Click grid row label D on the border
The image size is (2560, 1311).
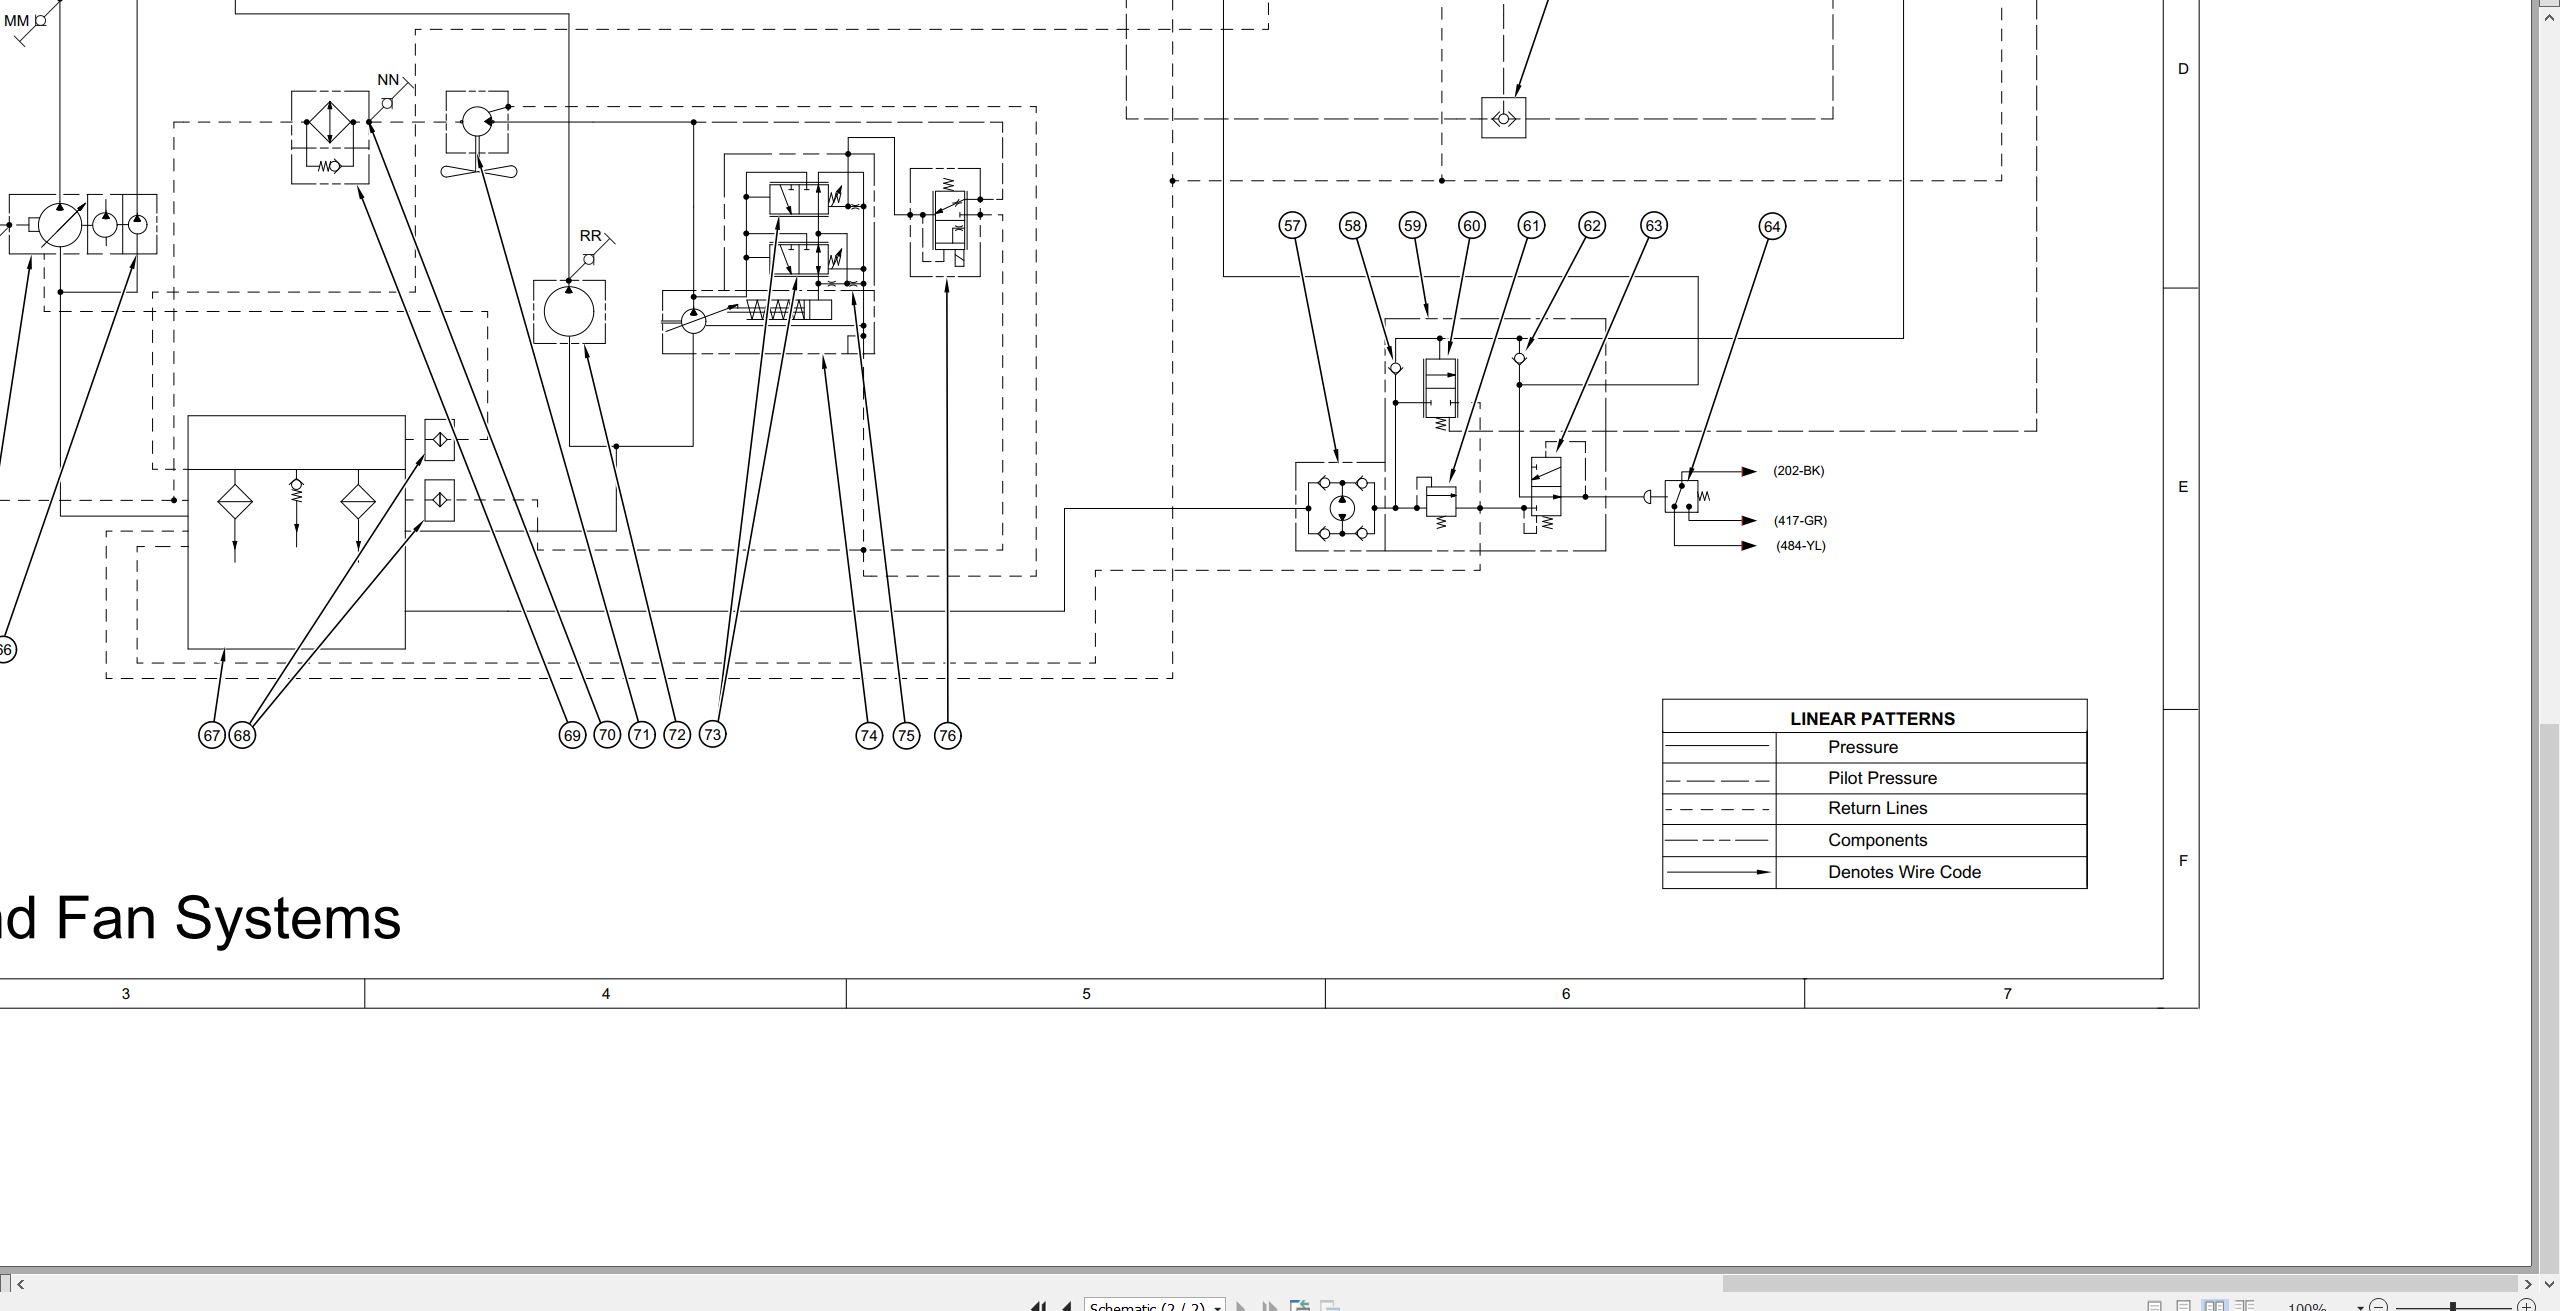coord(2183,69)
